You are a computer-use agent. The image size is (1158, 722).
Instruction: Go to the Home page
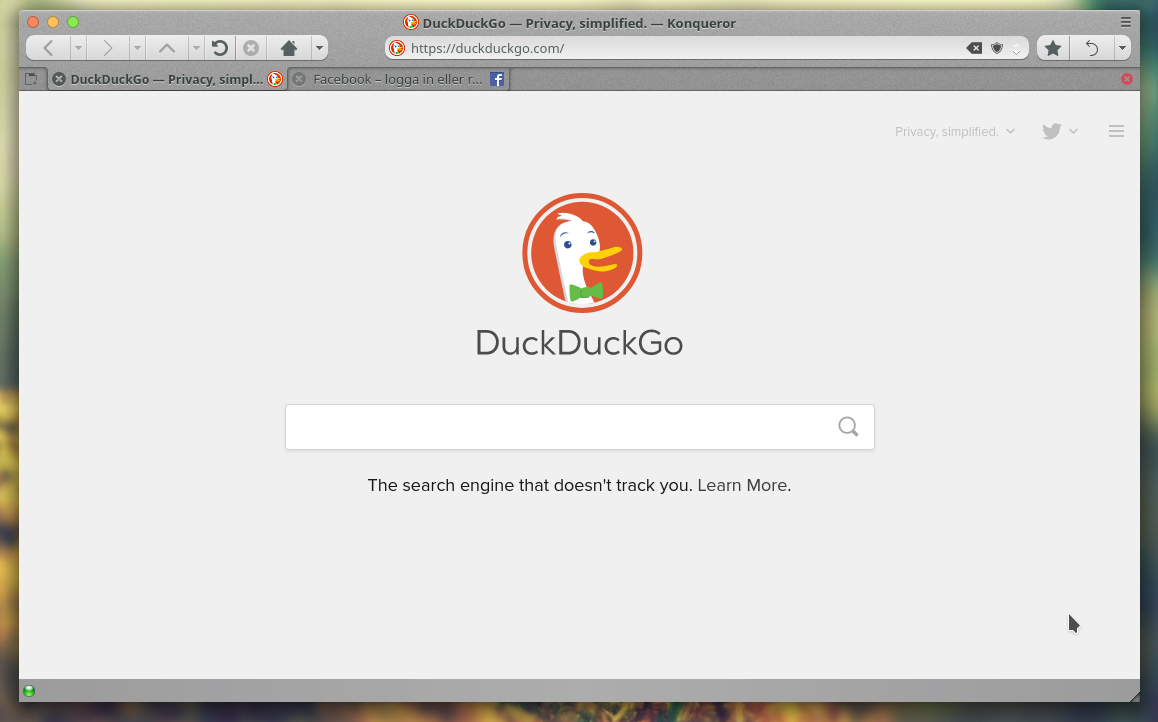pos(289,48)
